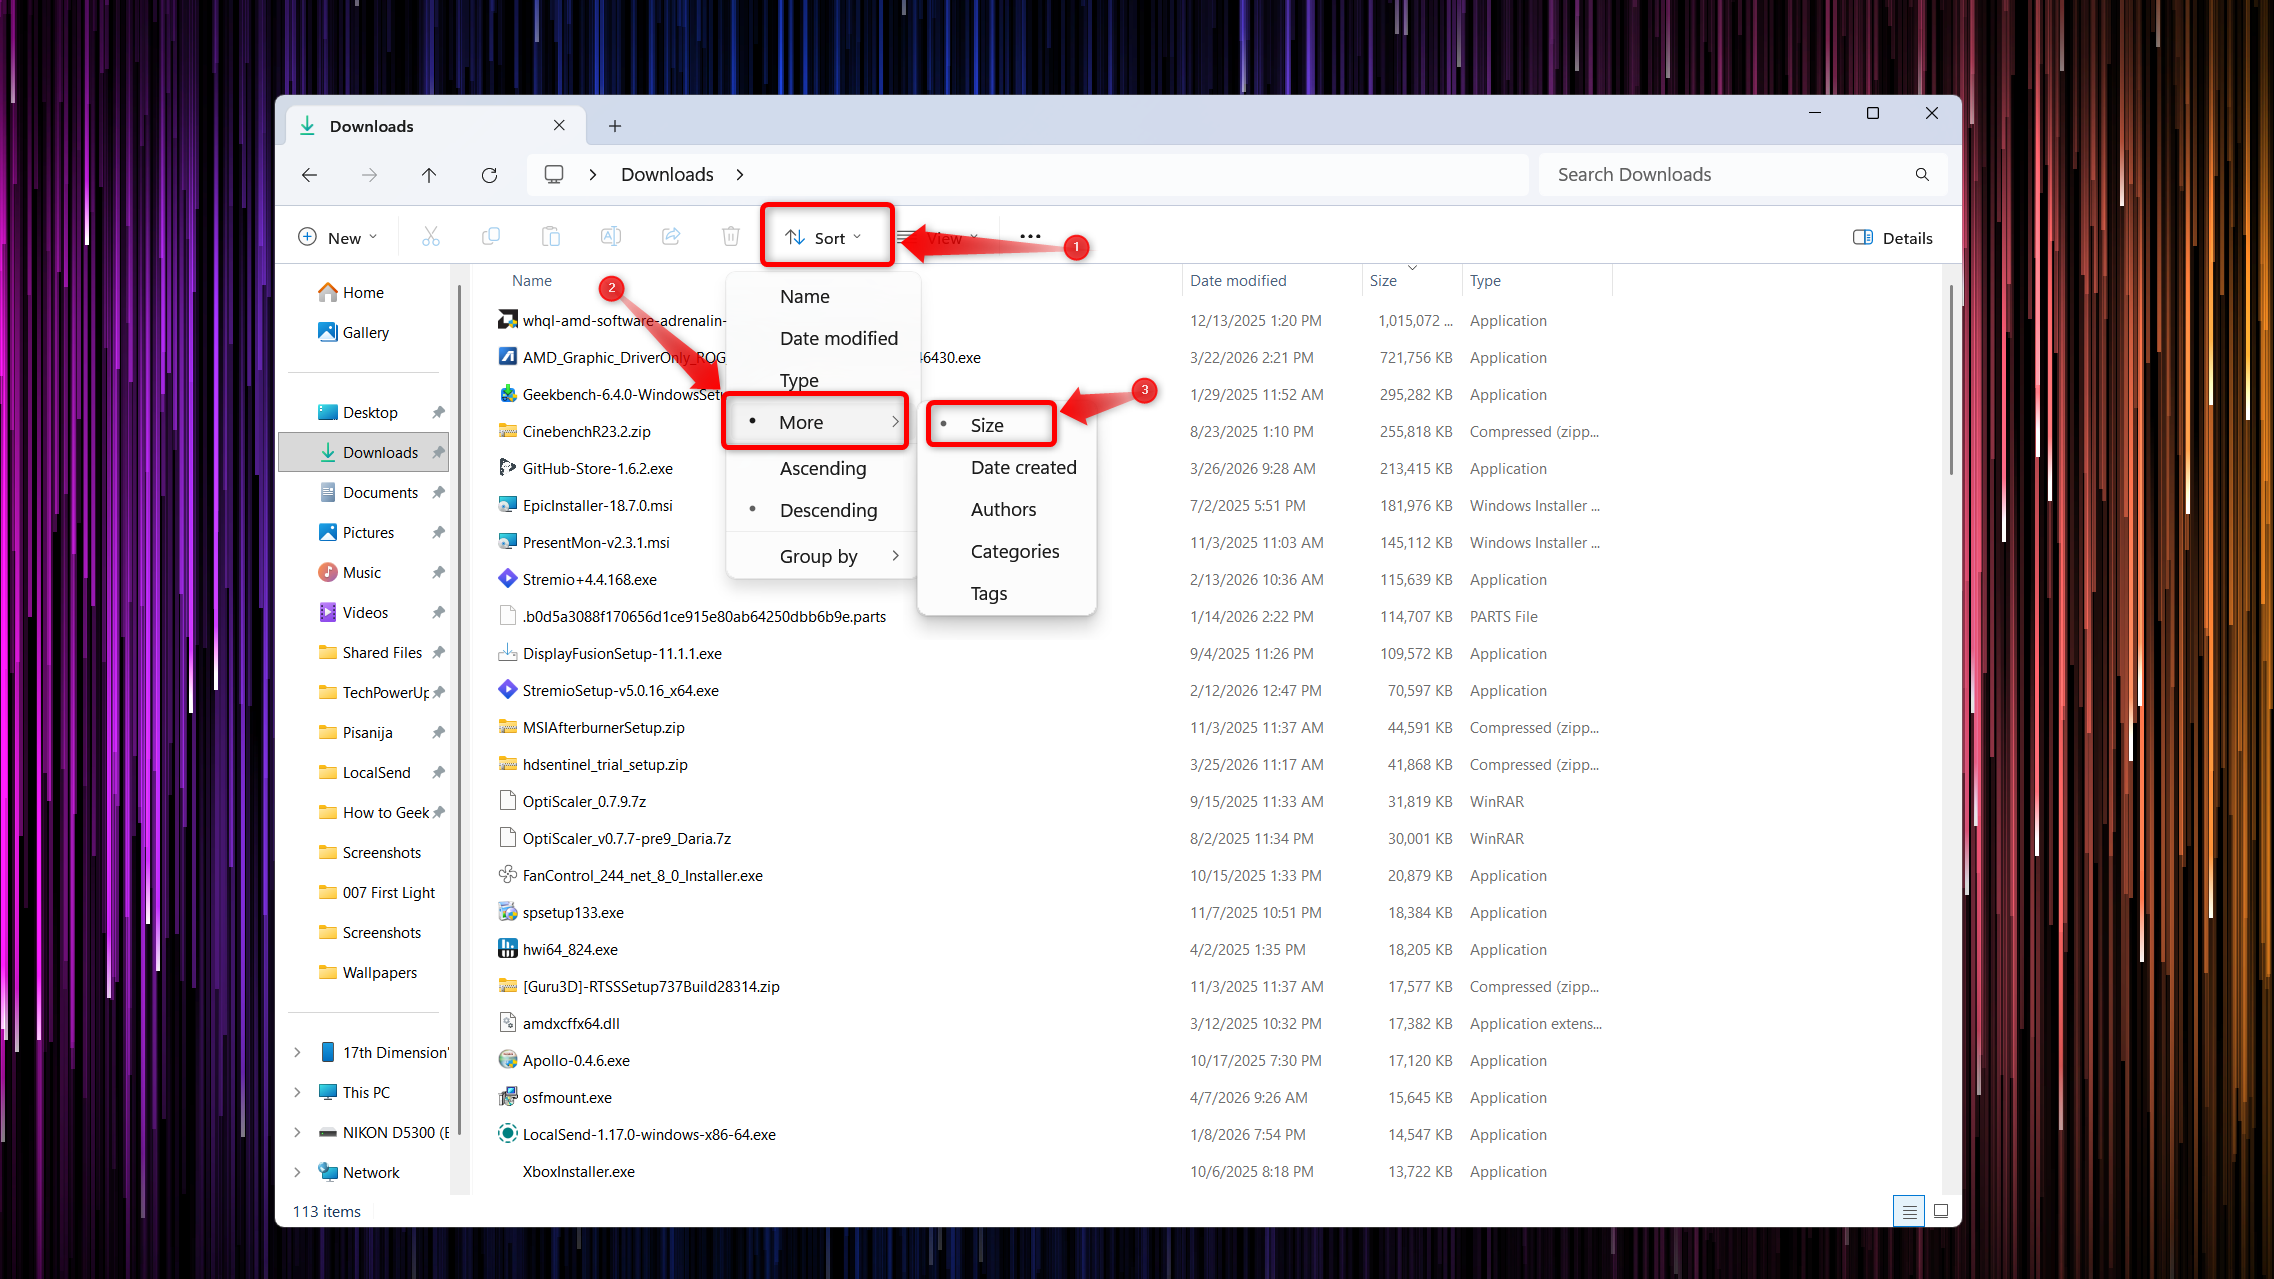The image size is (2274, 1279).
Task: Select XboxInstaller.exe file
Action: (578, 1171)
